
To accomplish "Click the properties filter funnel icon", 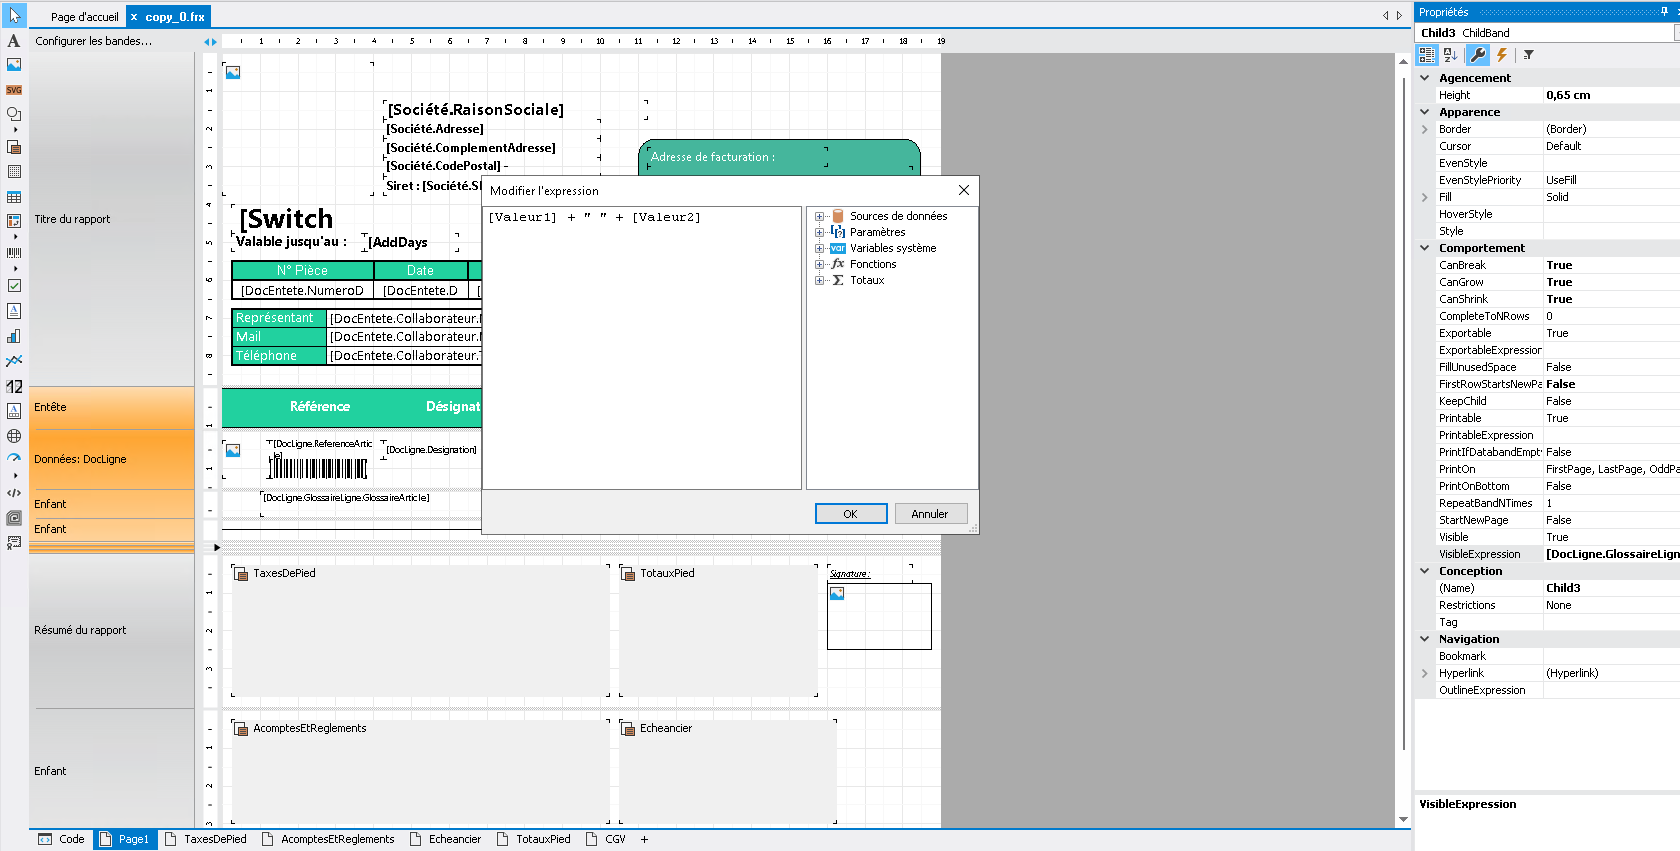I will pos(1529,55).
